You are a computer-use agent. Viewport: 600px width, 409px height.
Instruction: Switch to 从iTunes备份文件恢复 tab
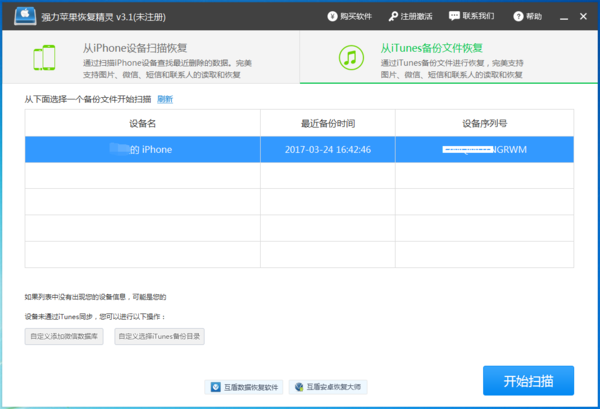click(448, 57)
